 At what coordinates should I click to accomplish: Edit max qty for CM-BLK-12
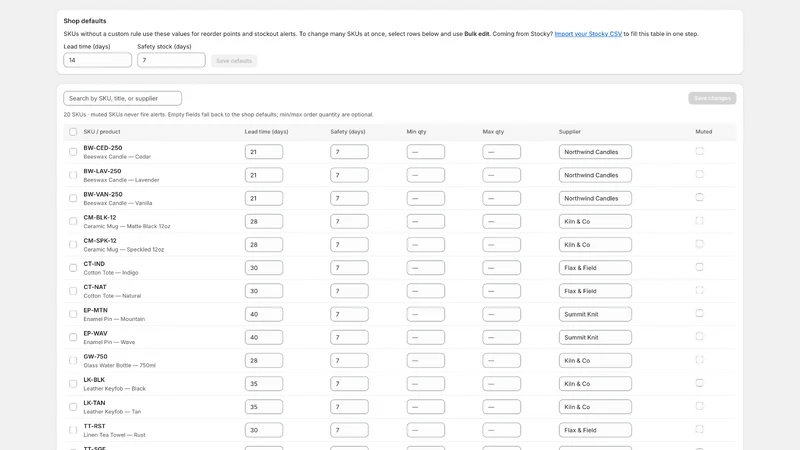[x=502, y=221]
